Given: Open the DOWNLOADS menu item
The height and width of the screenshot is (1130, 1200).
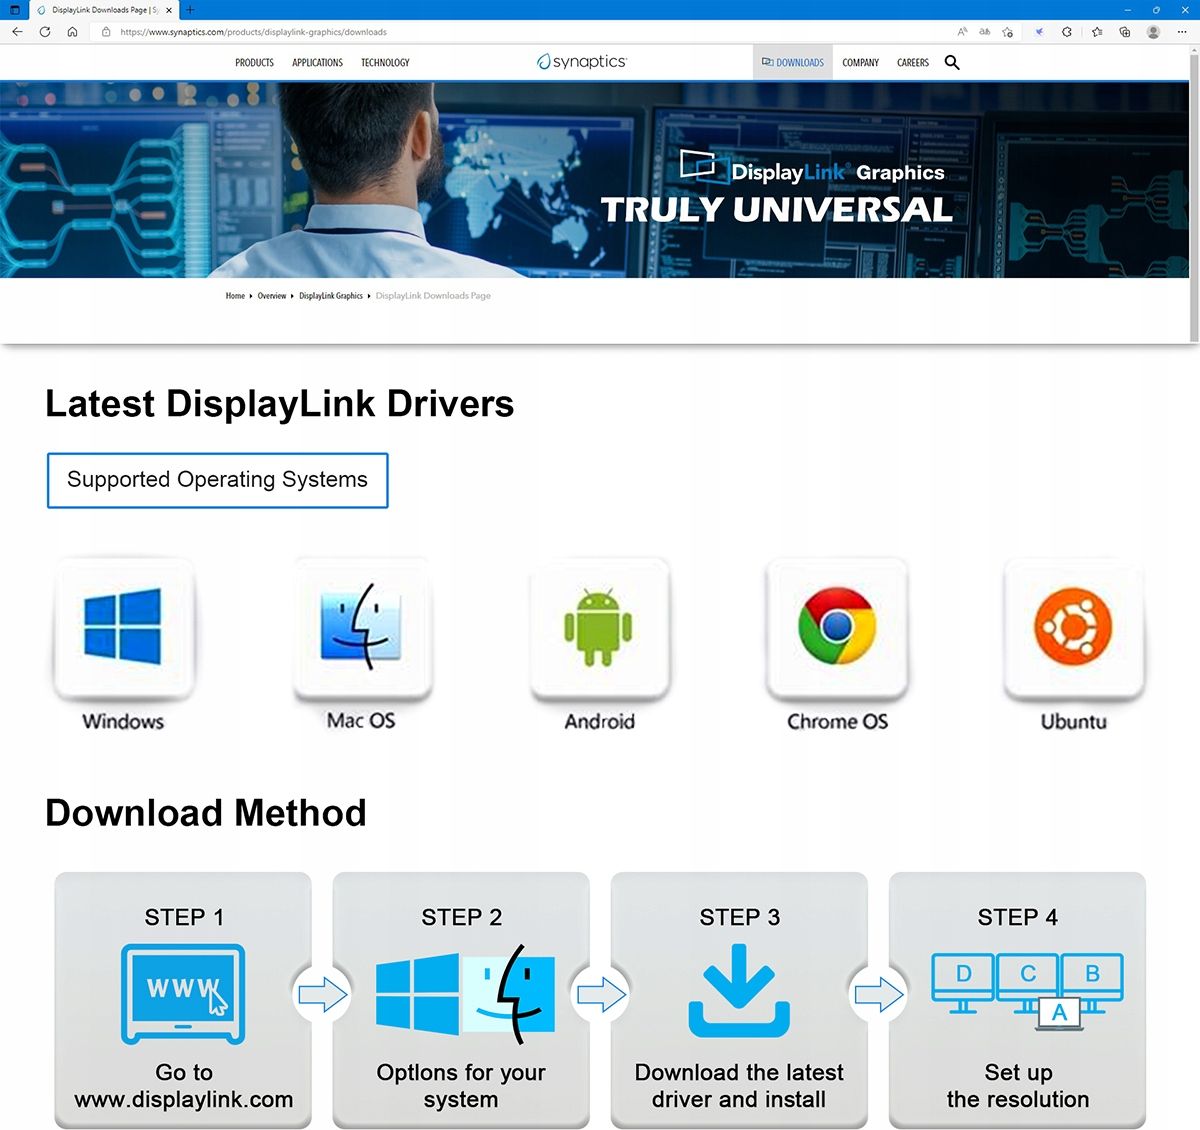Looking at the screenshot, I should [x=793, y=62].
